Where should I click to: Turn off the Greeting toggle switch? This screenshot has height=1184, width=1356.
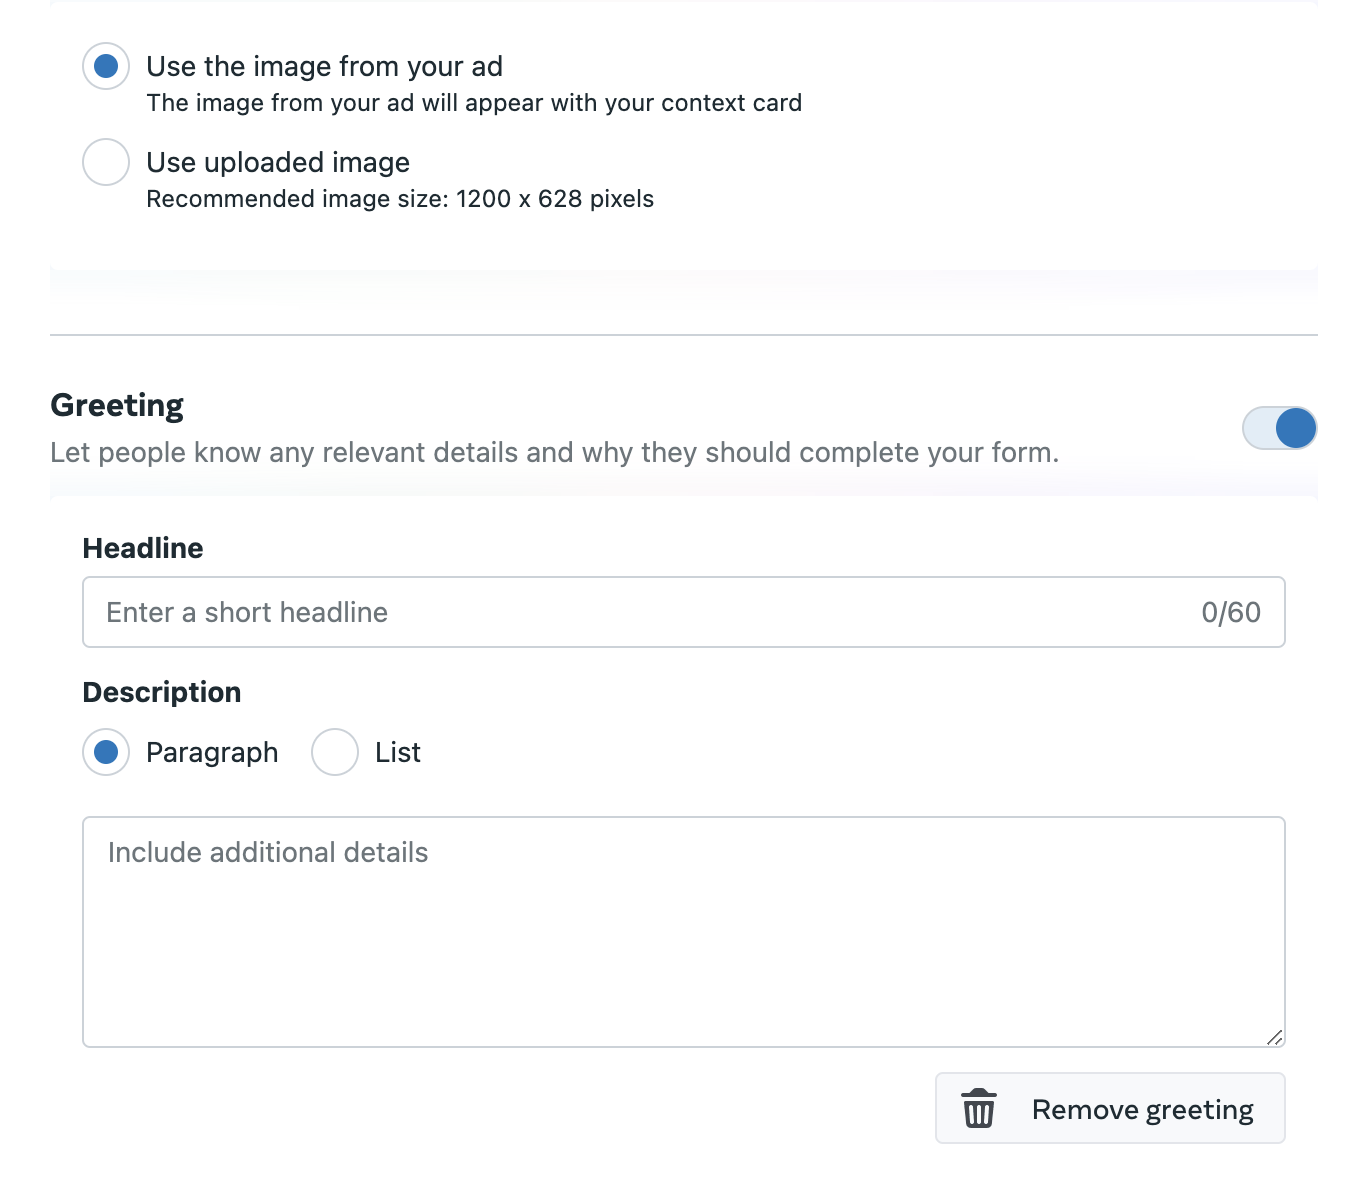point(1279,428)
